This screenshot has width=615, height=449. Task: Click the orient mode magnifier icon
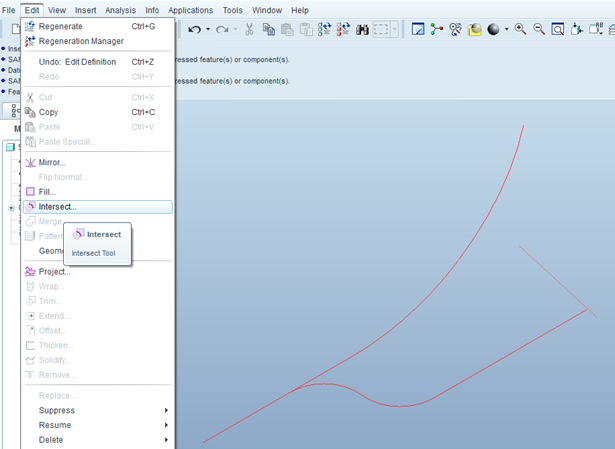tap(455, 29)
